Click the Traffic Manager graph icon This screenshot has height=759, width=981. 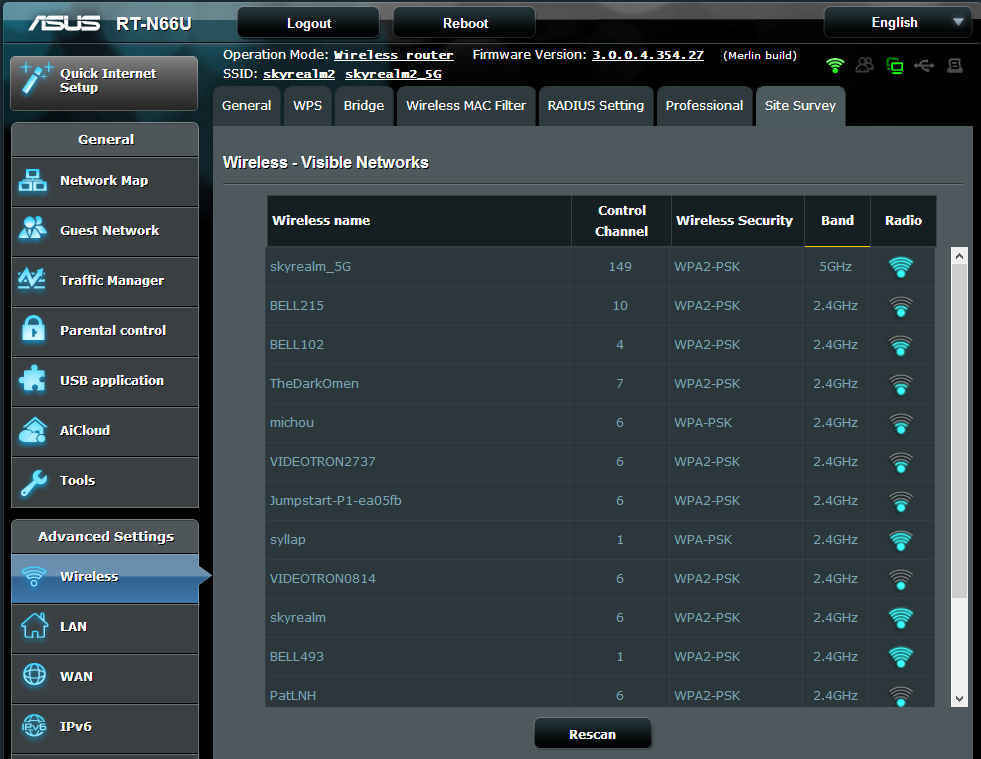tap(33, 279)
